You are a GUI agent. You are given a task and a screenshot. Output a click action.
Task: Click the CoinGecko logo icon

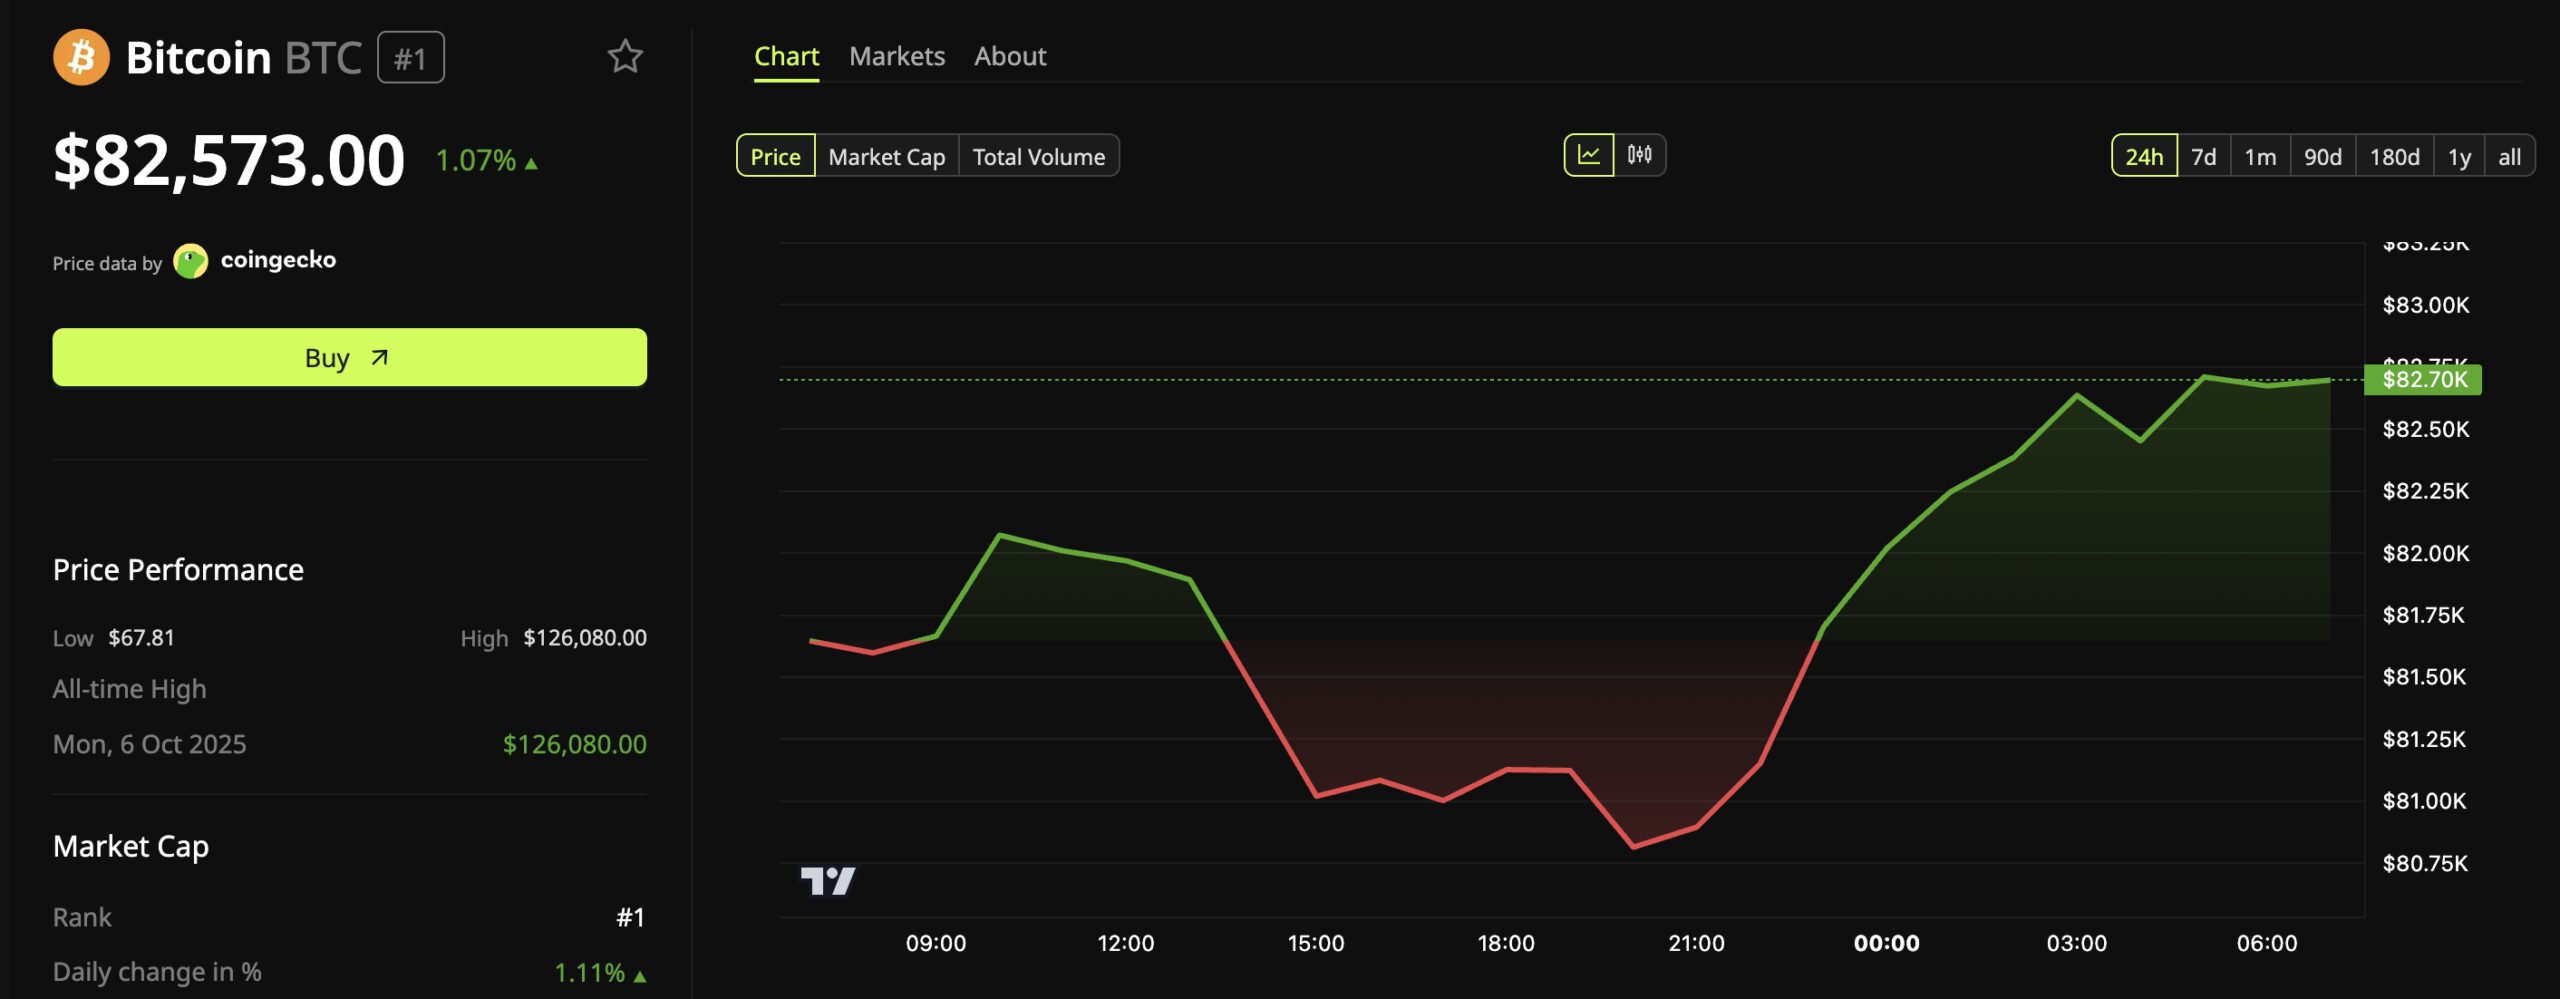pos(190,261)
